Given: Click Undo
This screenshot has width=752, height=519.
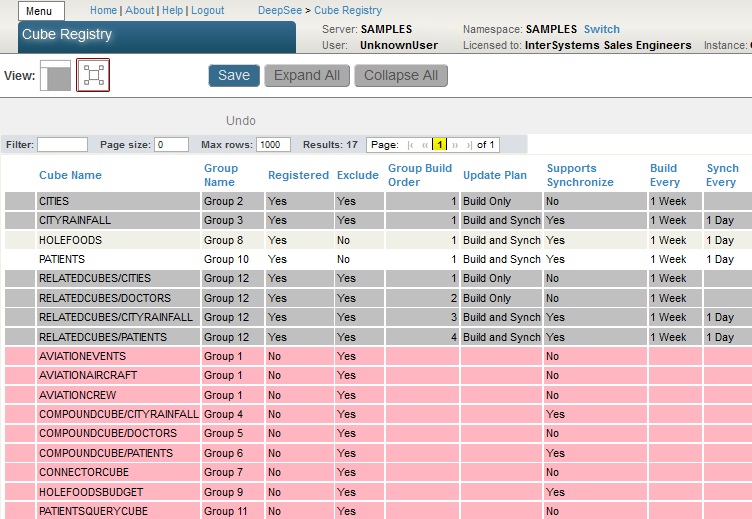Looking at the screenshot, I should pos(241,121).
